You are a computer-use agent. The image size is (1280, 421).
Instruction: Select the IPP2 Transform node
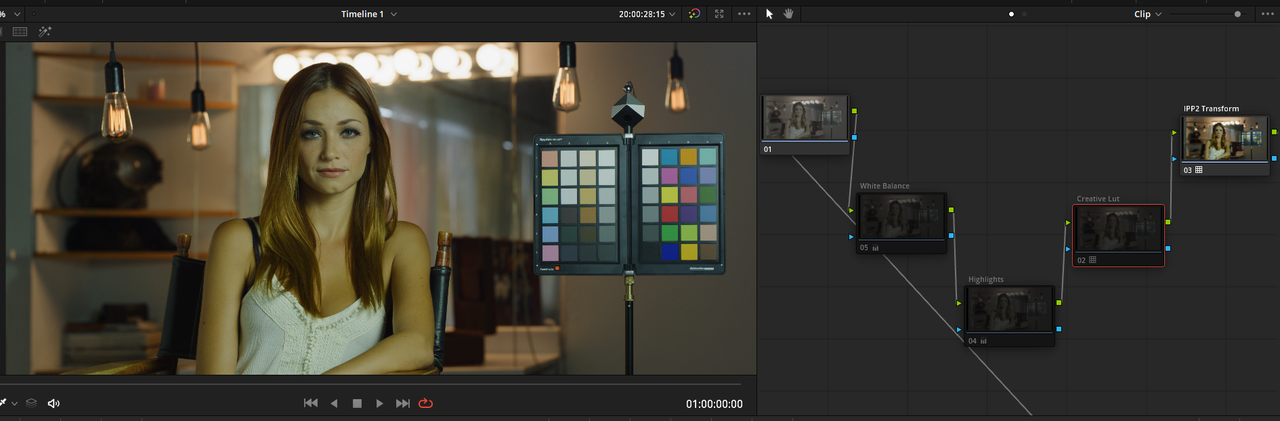click(x=1226, y=146)
